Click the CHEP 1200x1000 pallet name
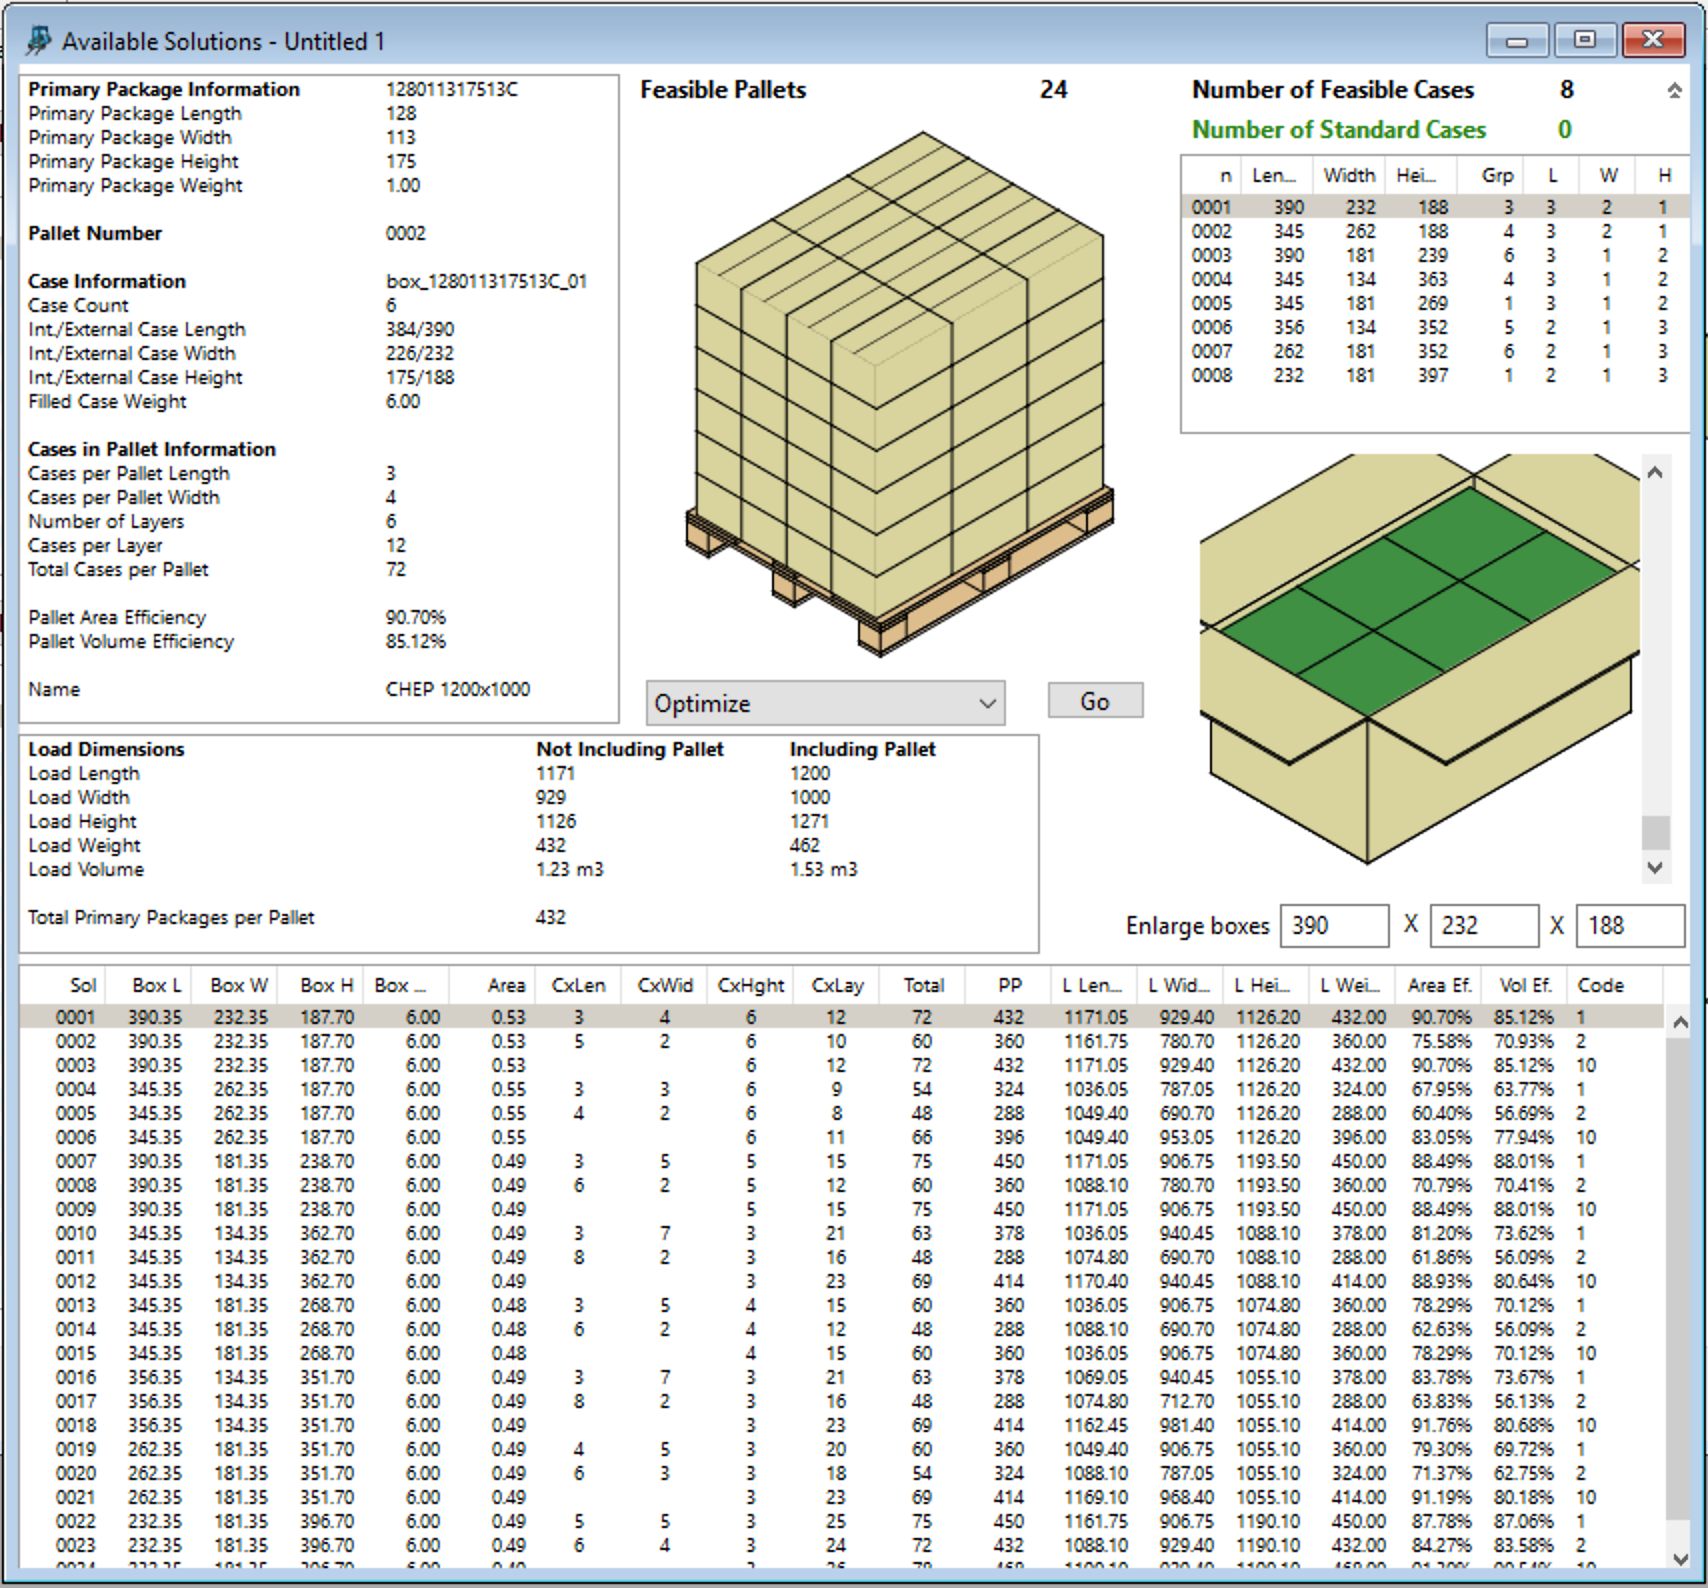Image resolution: width=1708 pixels, height=1588 pixels. coord(458,689)
